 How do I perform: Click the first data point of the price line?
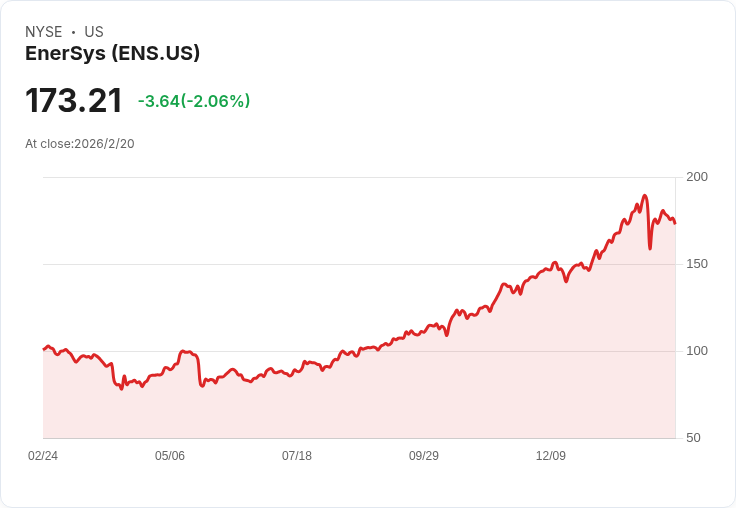44,349
